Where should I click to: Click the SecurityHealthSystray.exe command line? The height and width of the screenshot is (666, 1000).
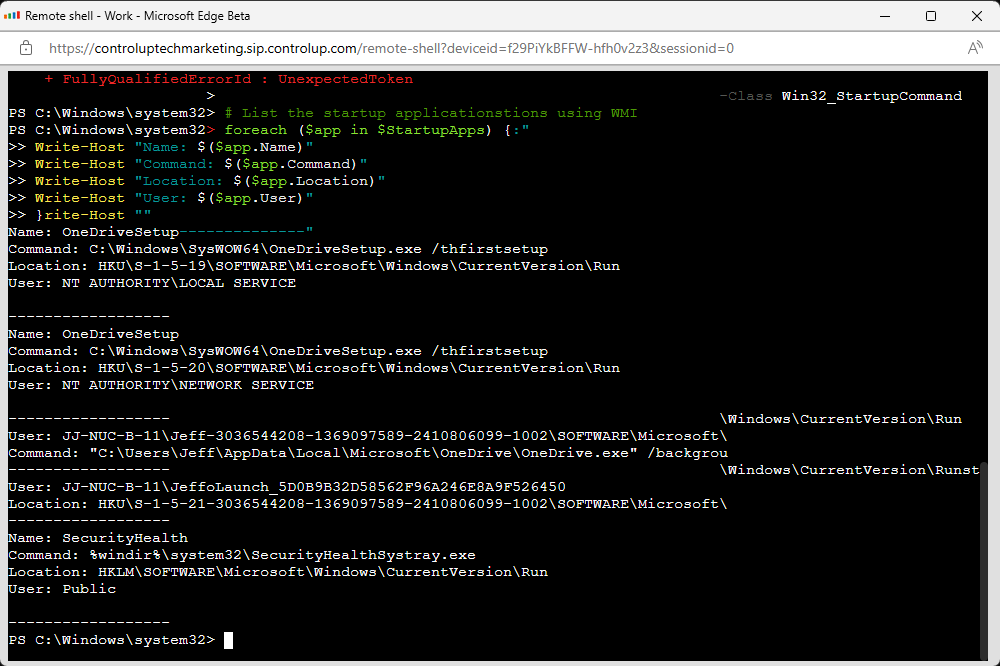242,555
